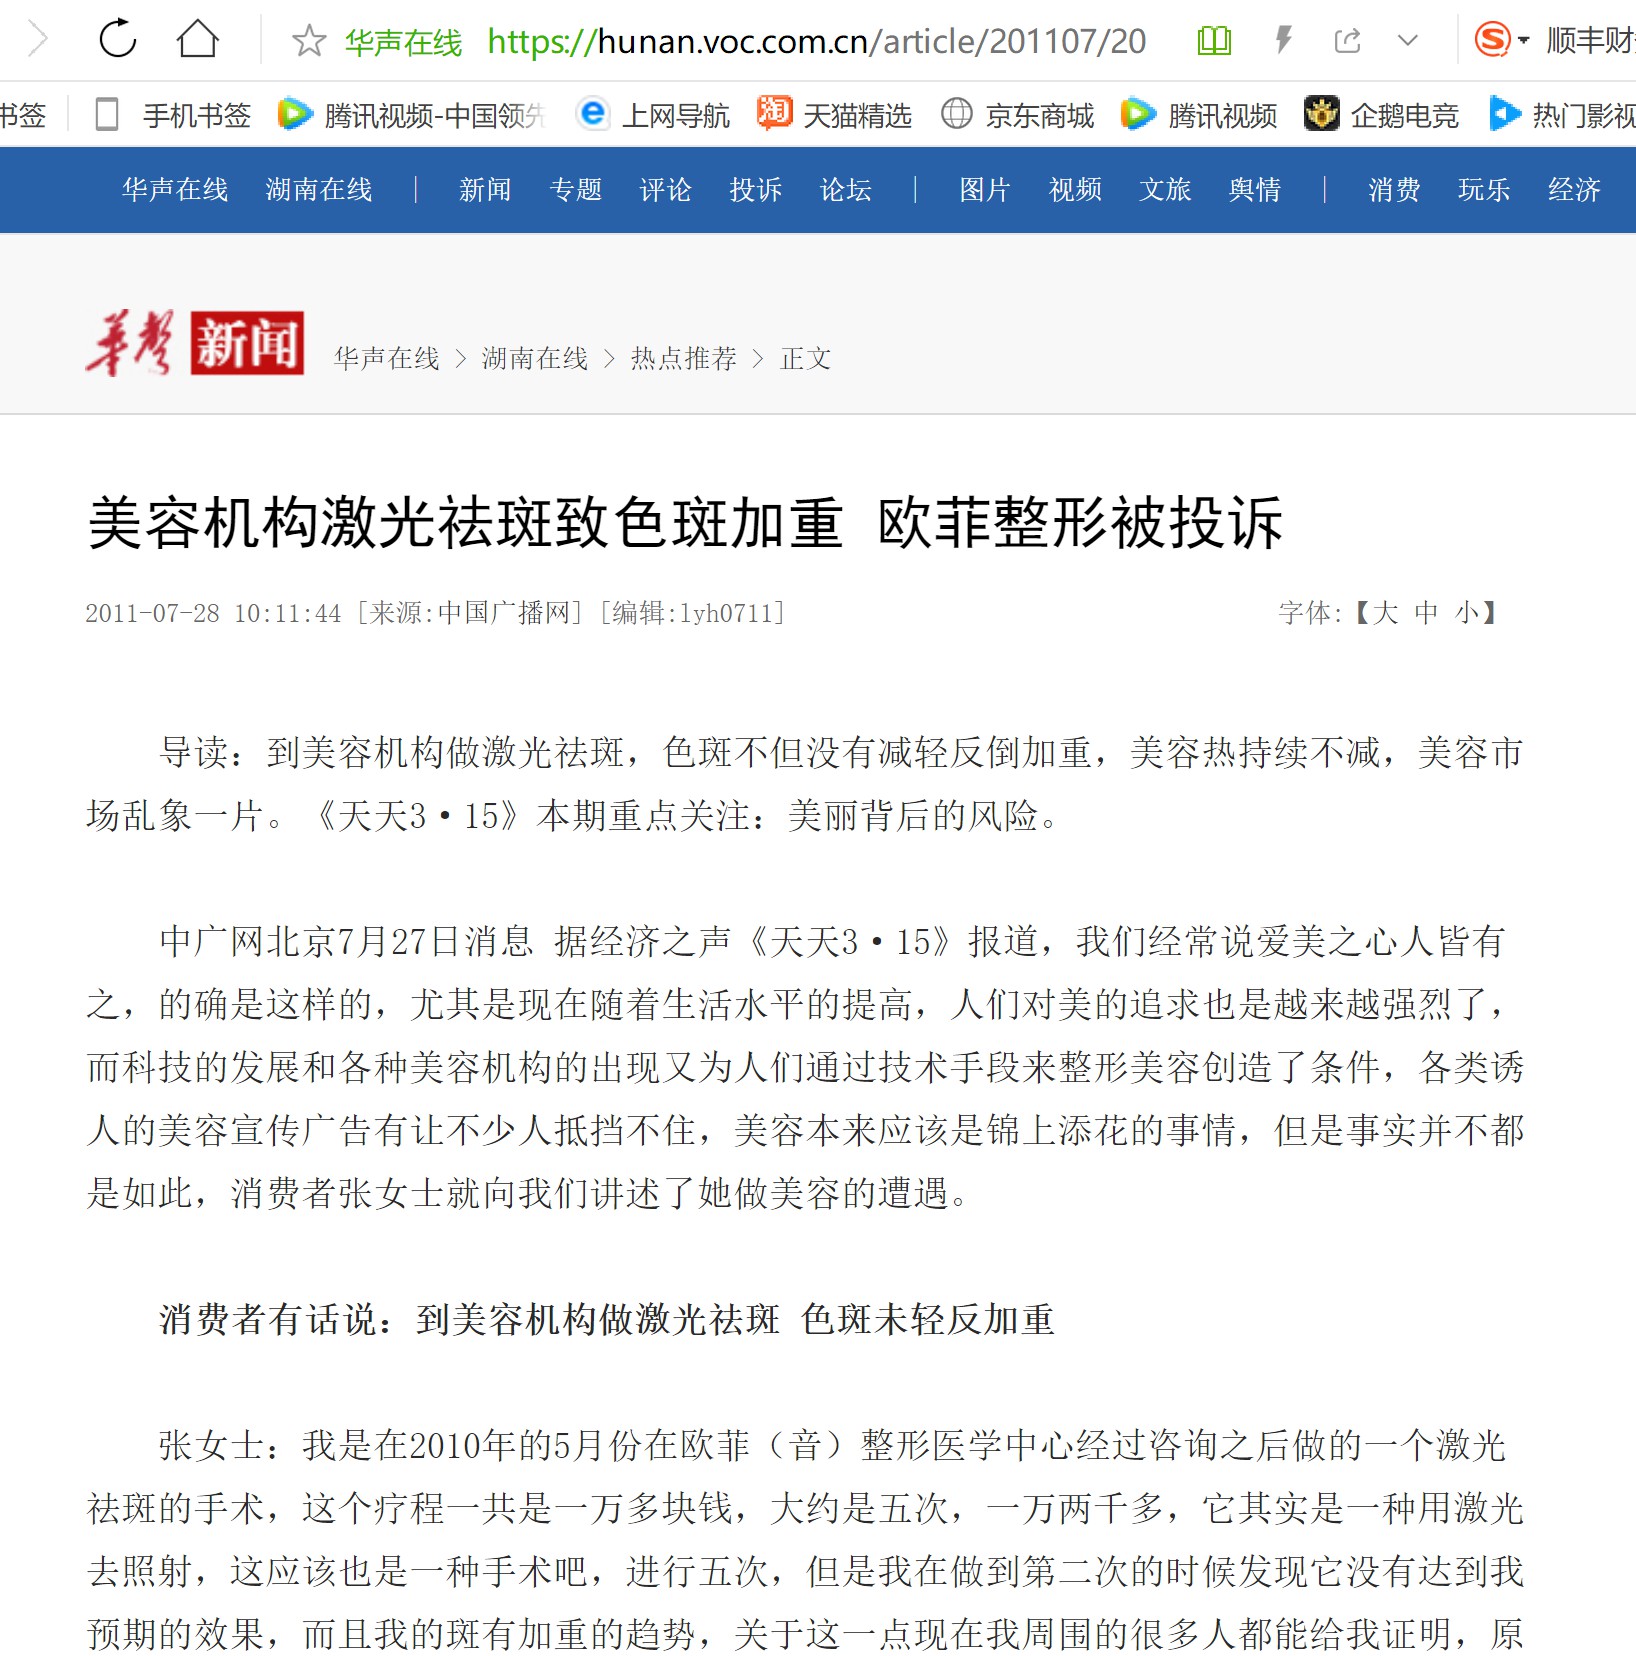Click the browser forward arrow

point(37,40)
